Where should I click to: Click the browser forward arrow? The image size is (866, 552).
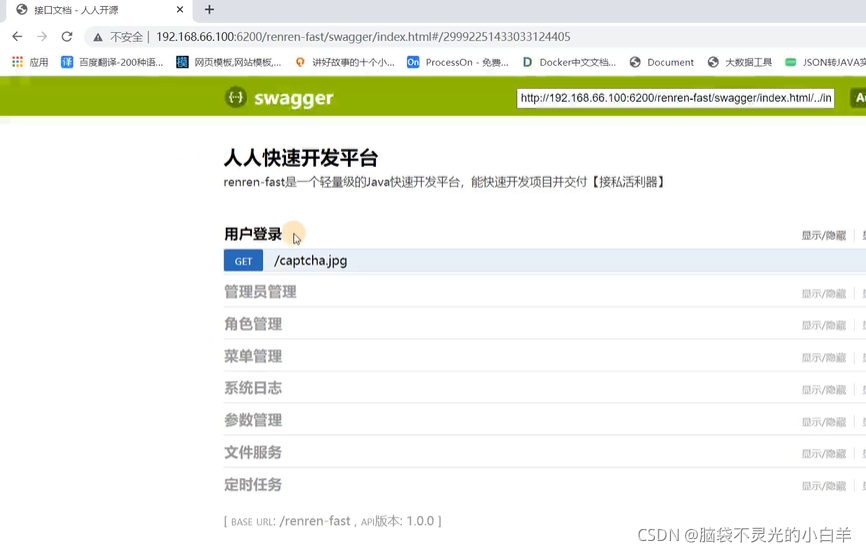pos(42,36)
